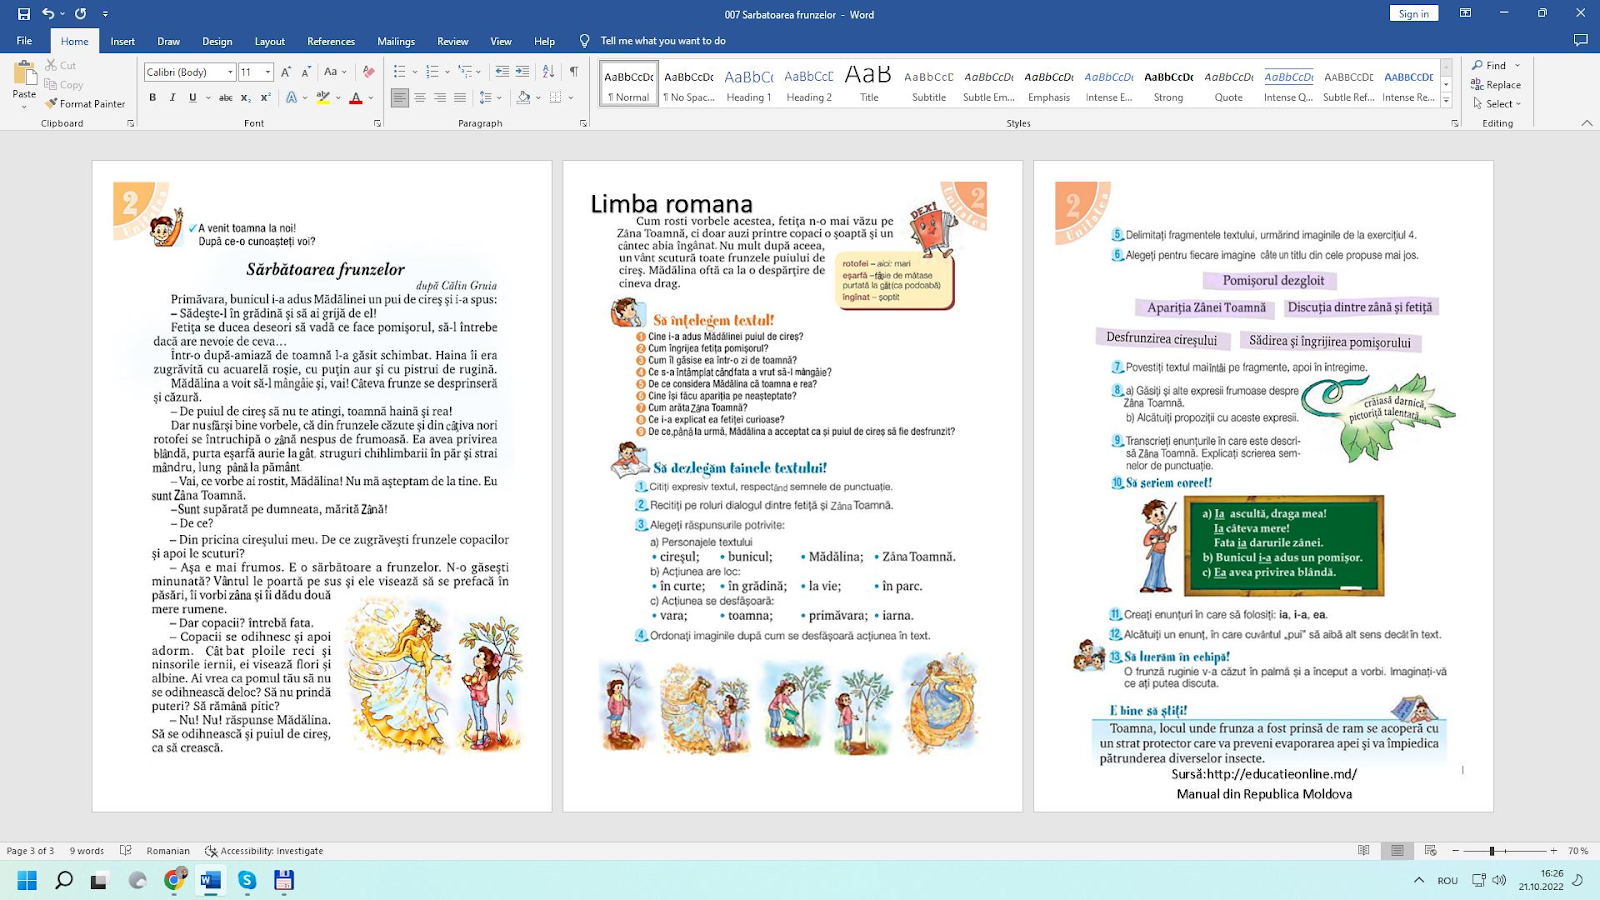The image size is (1600, 900).
Task: Click Replace in the Editing group
Action: coord(1497,85)
